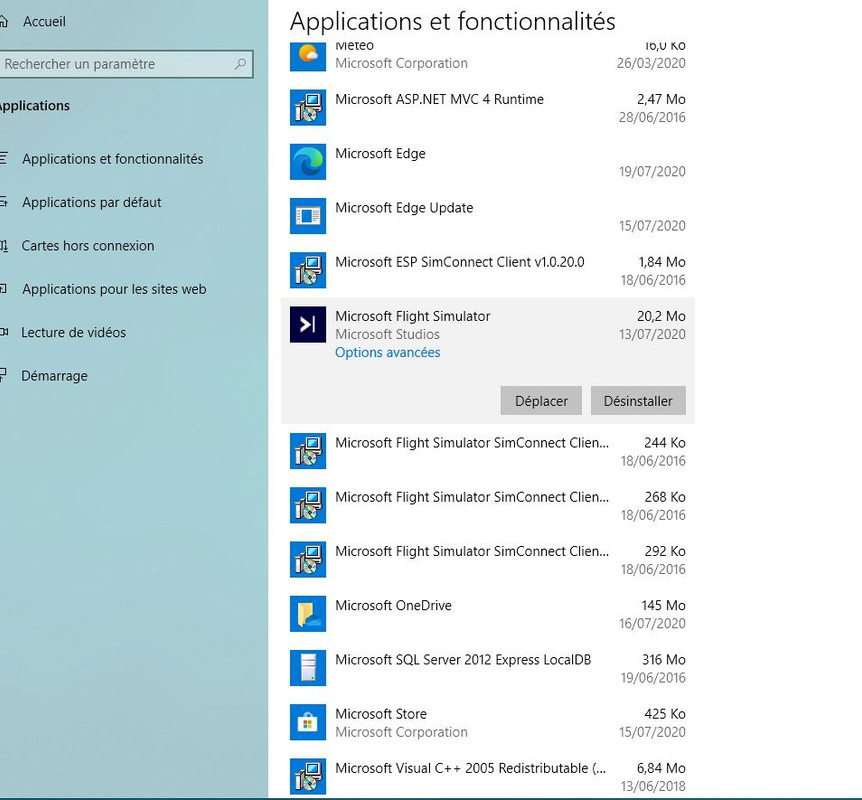Image resolution: width=862 pixels, height=800 pixels.
Task: Select the Microsoft OneDrive entry name
Action: coord(394,605)
